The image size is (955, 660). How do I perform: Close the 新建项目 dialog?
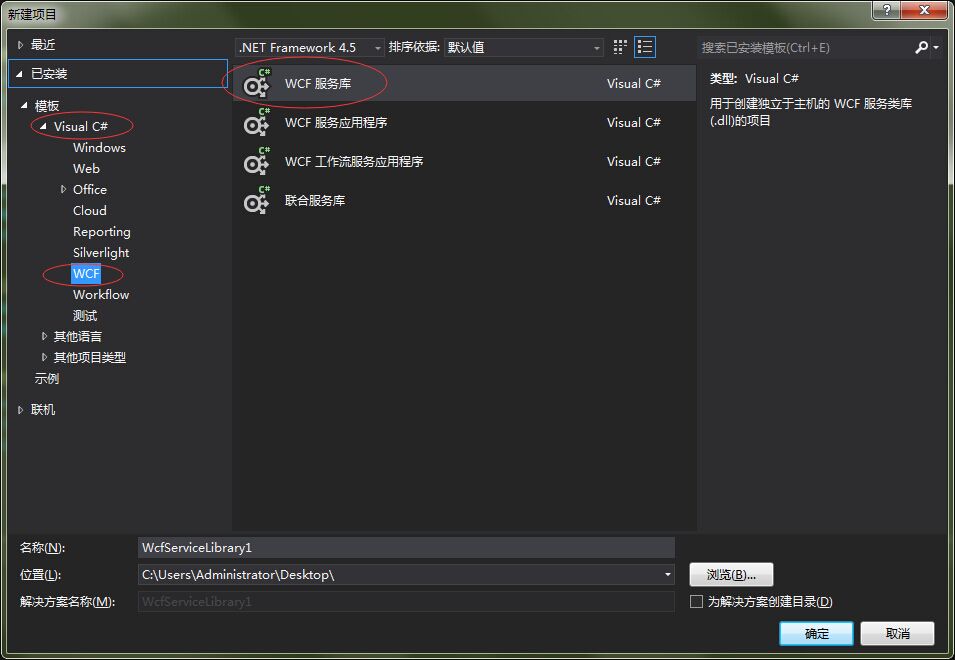923,10
